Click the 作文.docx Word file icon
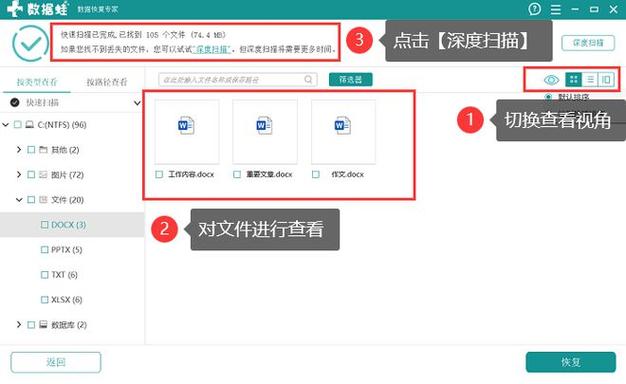Screen dimensions: 626x384 click(x=343, y=125)
